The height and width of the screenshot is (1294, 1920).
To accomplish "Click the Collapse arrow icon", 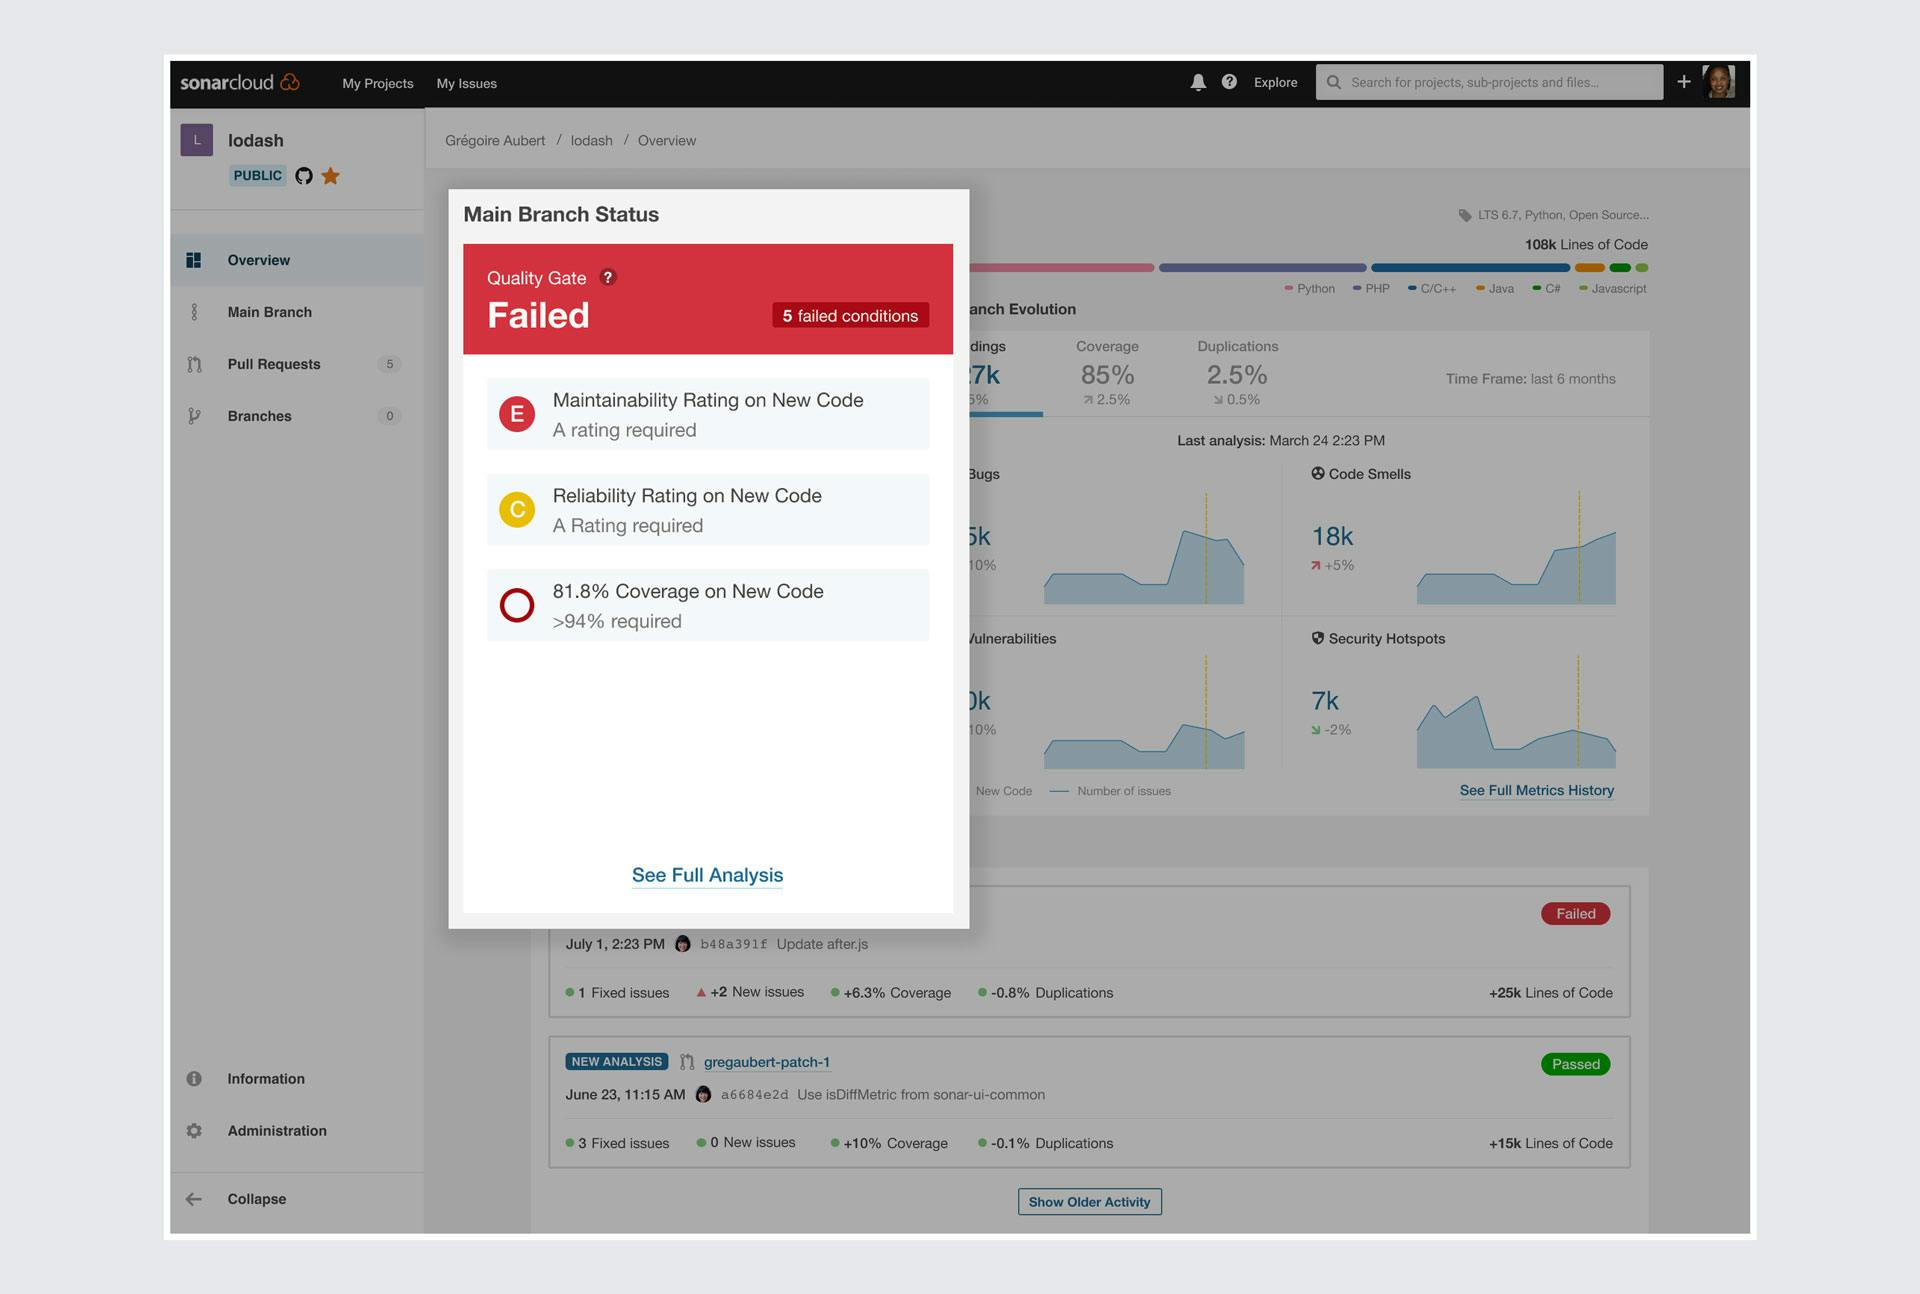I will click(x=194, y=1199).
